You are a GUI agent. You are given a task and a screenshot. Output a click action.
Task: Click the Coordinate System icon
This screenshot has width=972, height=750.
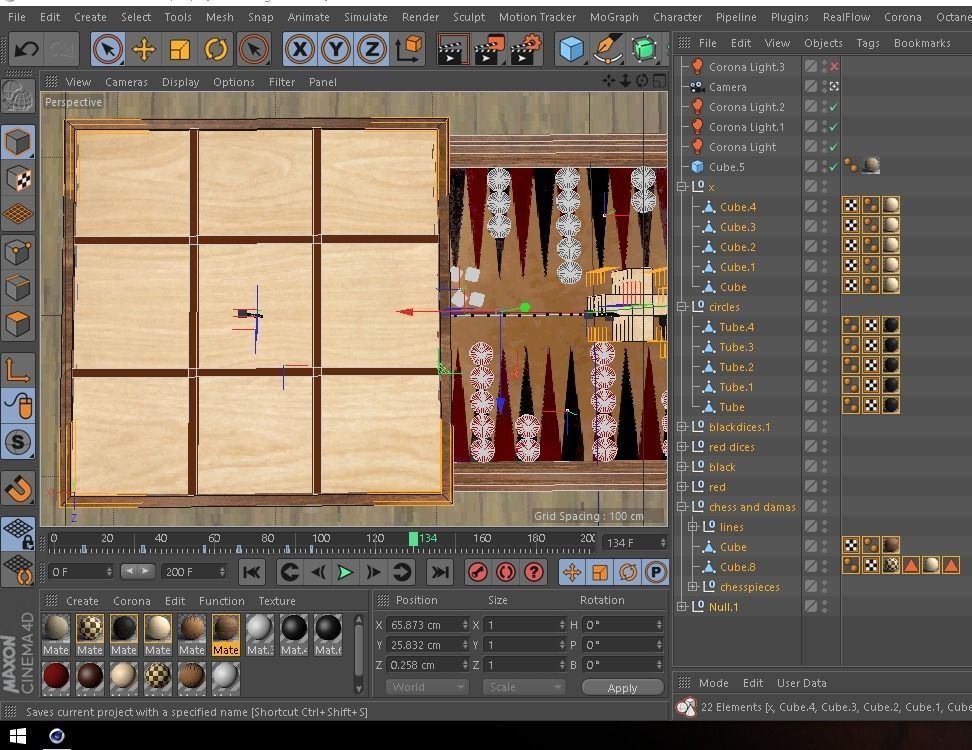pyautogui.click(x=409, y=49)
